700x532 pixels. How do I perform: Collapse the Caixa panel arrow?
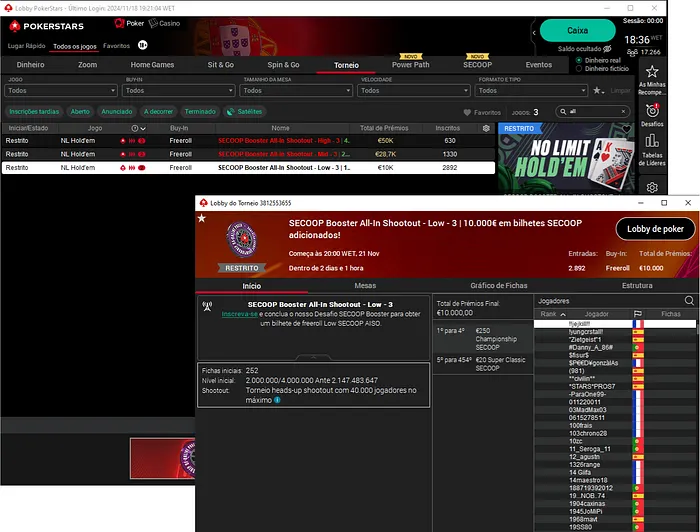click(x=534, y=33)
